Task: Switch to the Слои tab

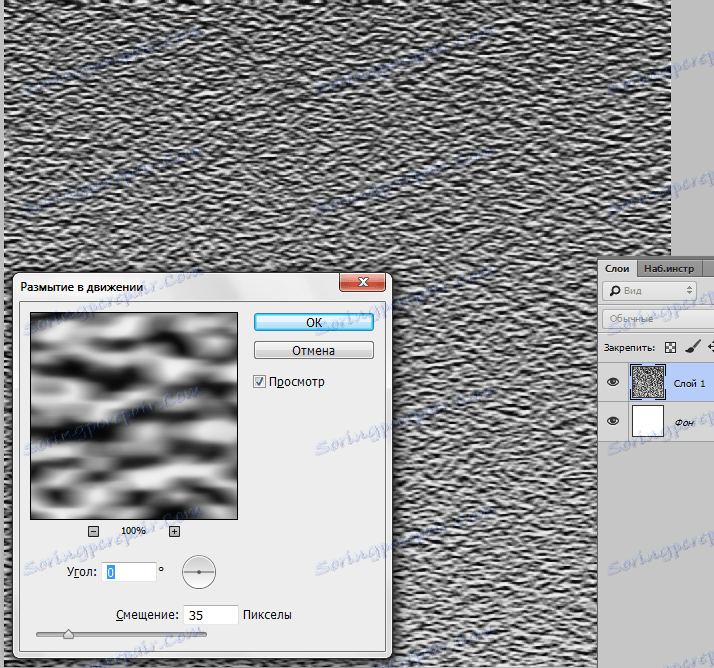Action: [617, 269]
